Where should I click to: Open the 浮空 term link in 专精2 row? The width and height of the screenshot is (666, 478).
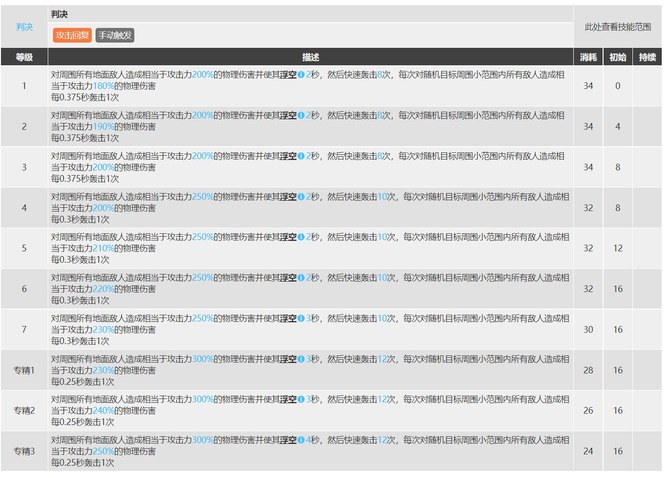tap(287, 399)
